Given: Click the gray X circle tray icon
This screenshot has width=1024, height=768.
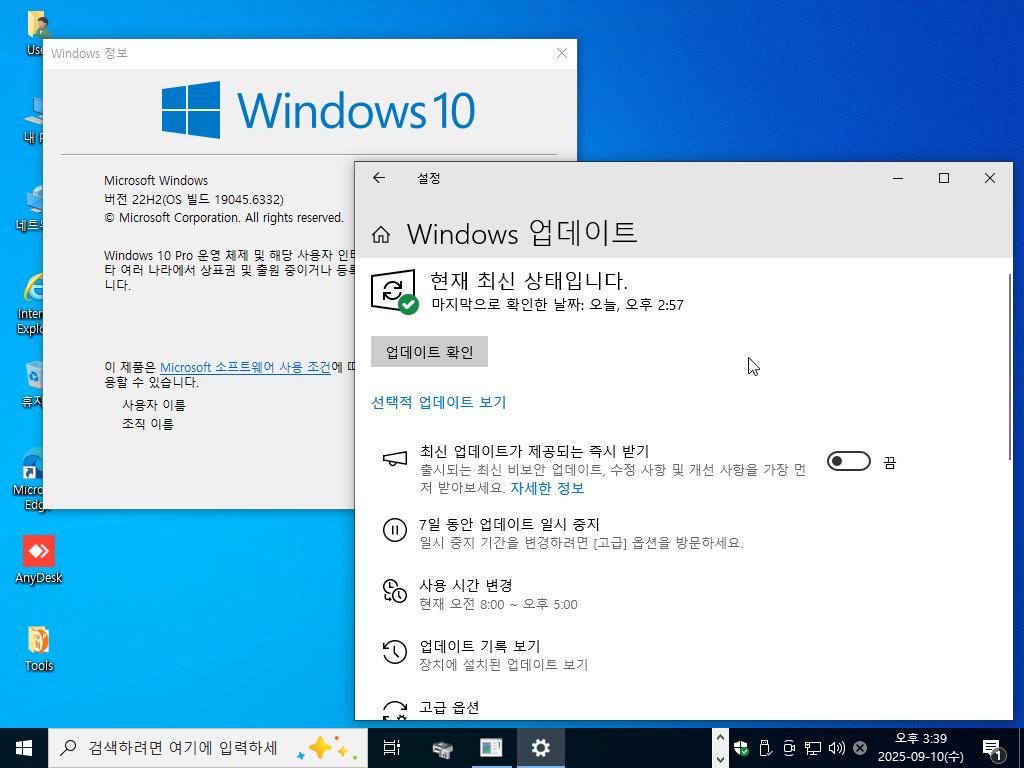Looking at the screenshot, I should tap(861, 748).
